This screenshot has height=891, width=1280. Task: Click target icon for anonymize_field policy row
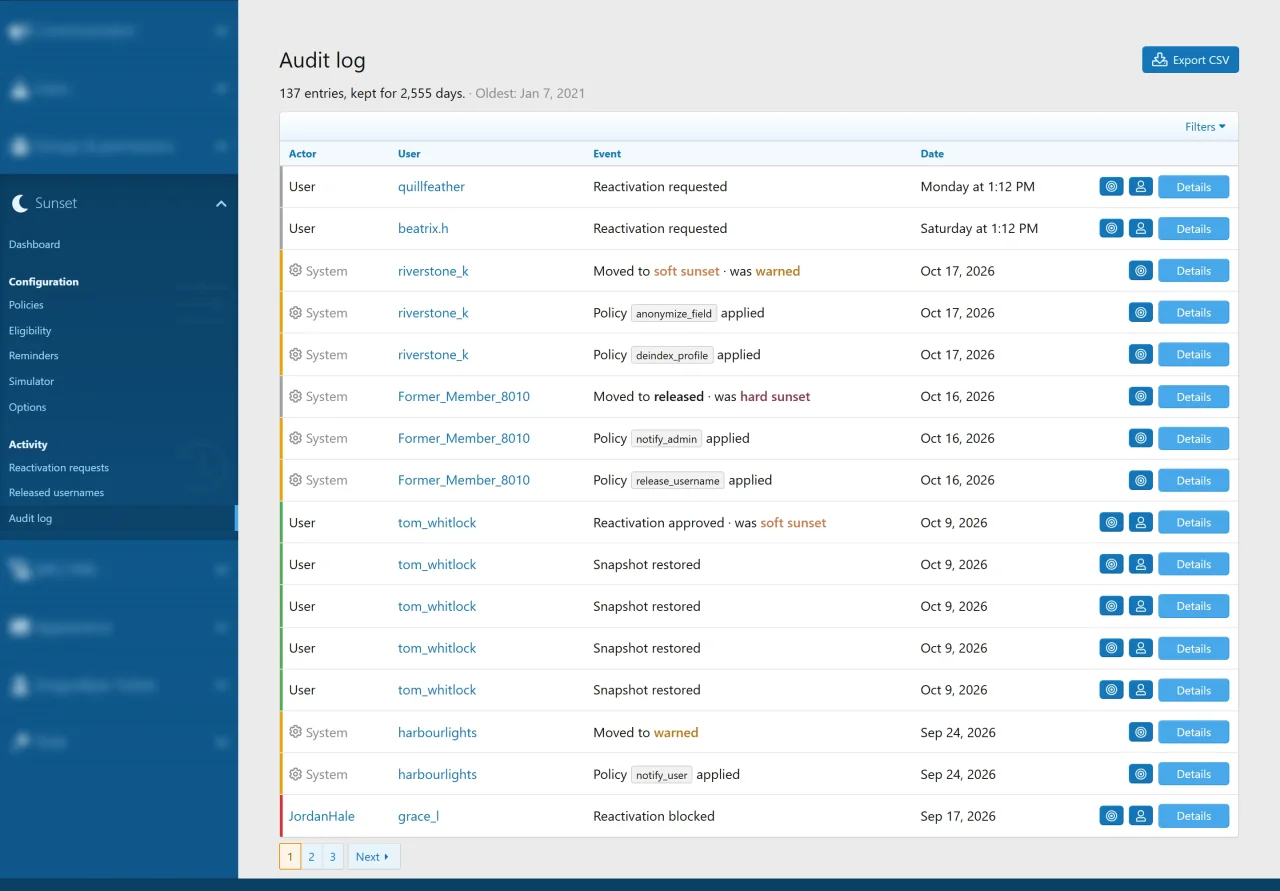tap(1141, 312)
